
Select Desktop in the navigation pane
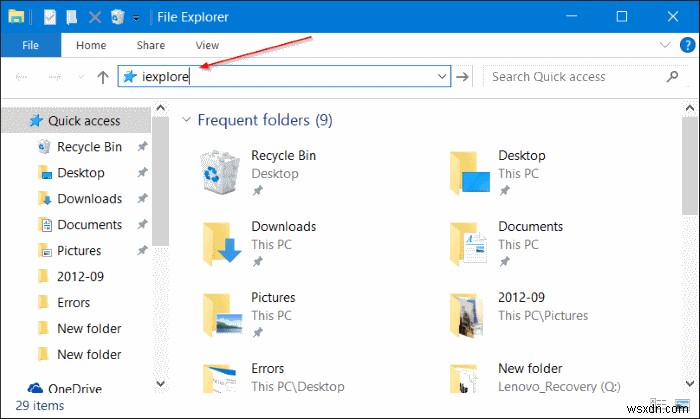pos(80,173)
